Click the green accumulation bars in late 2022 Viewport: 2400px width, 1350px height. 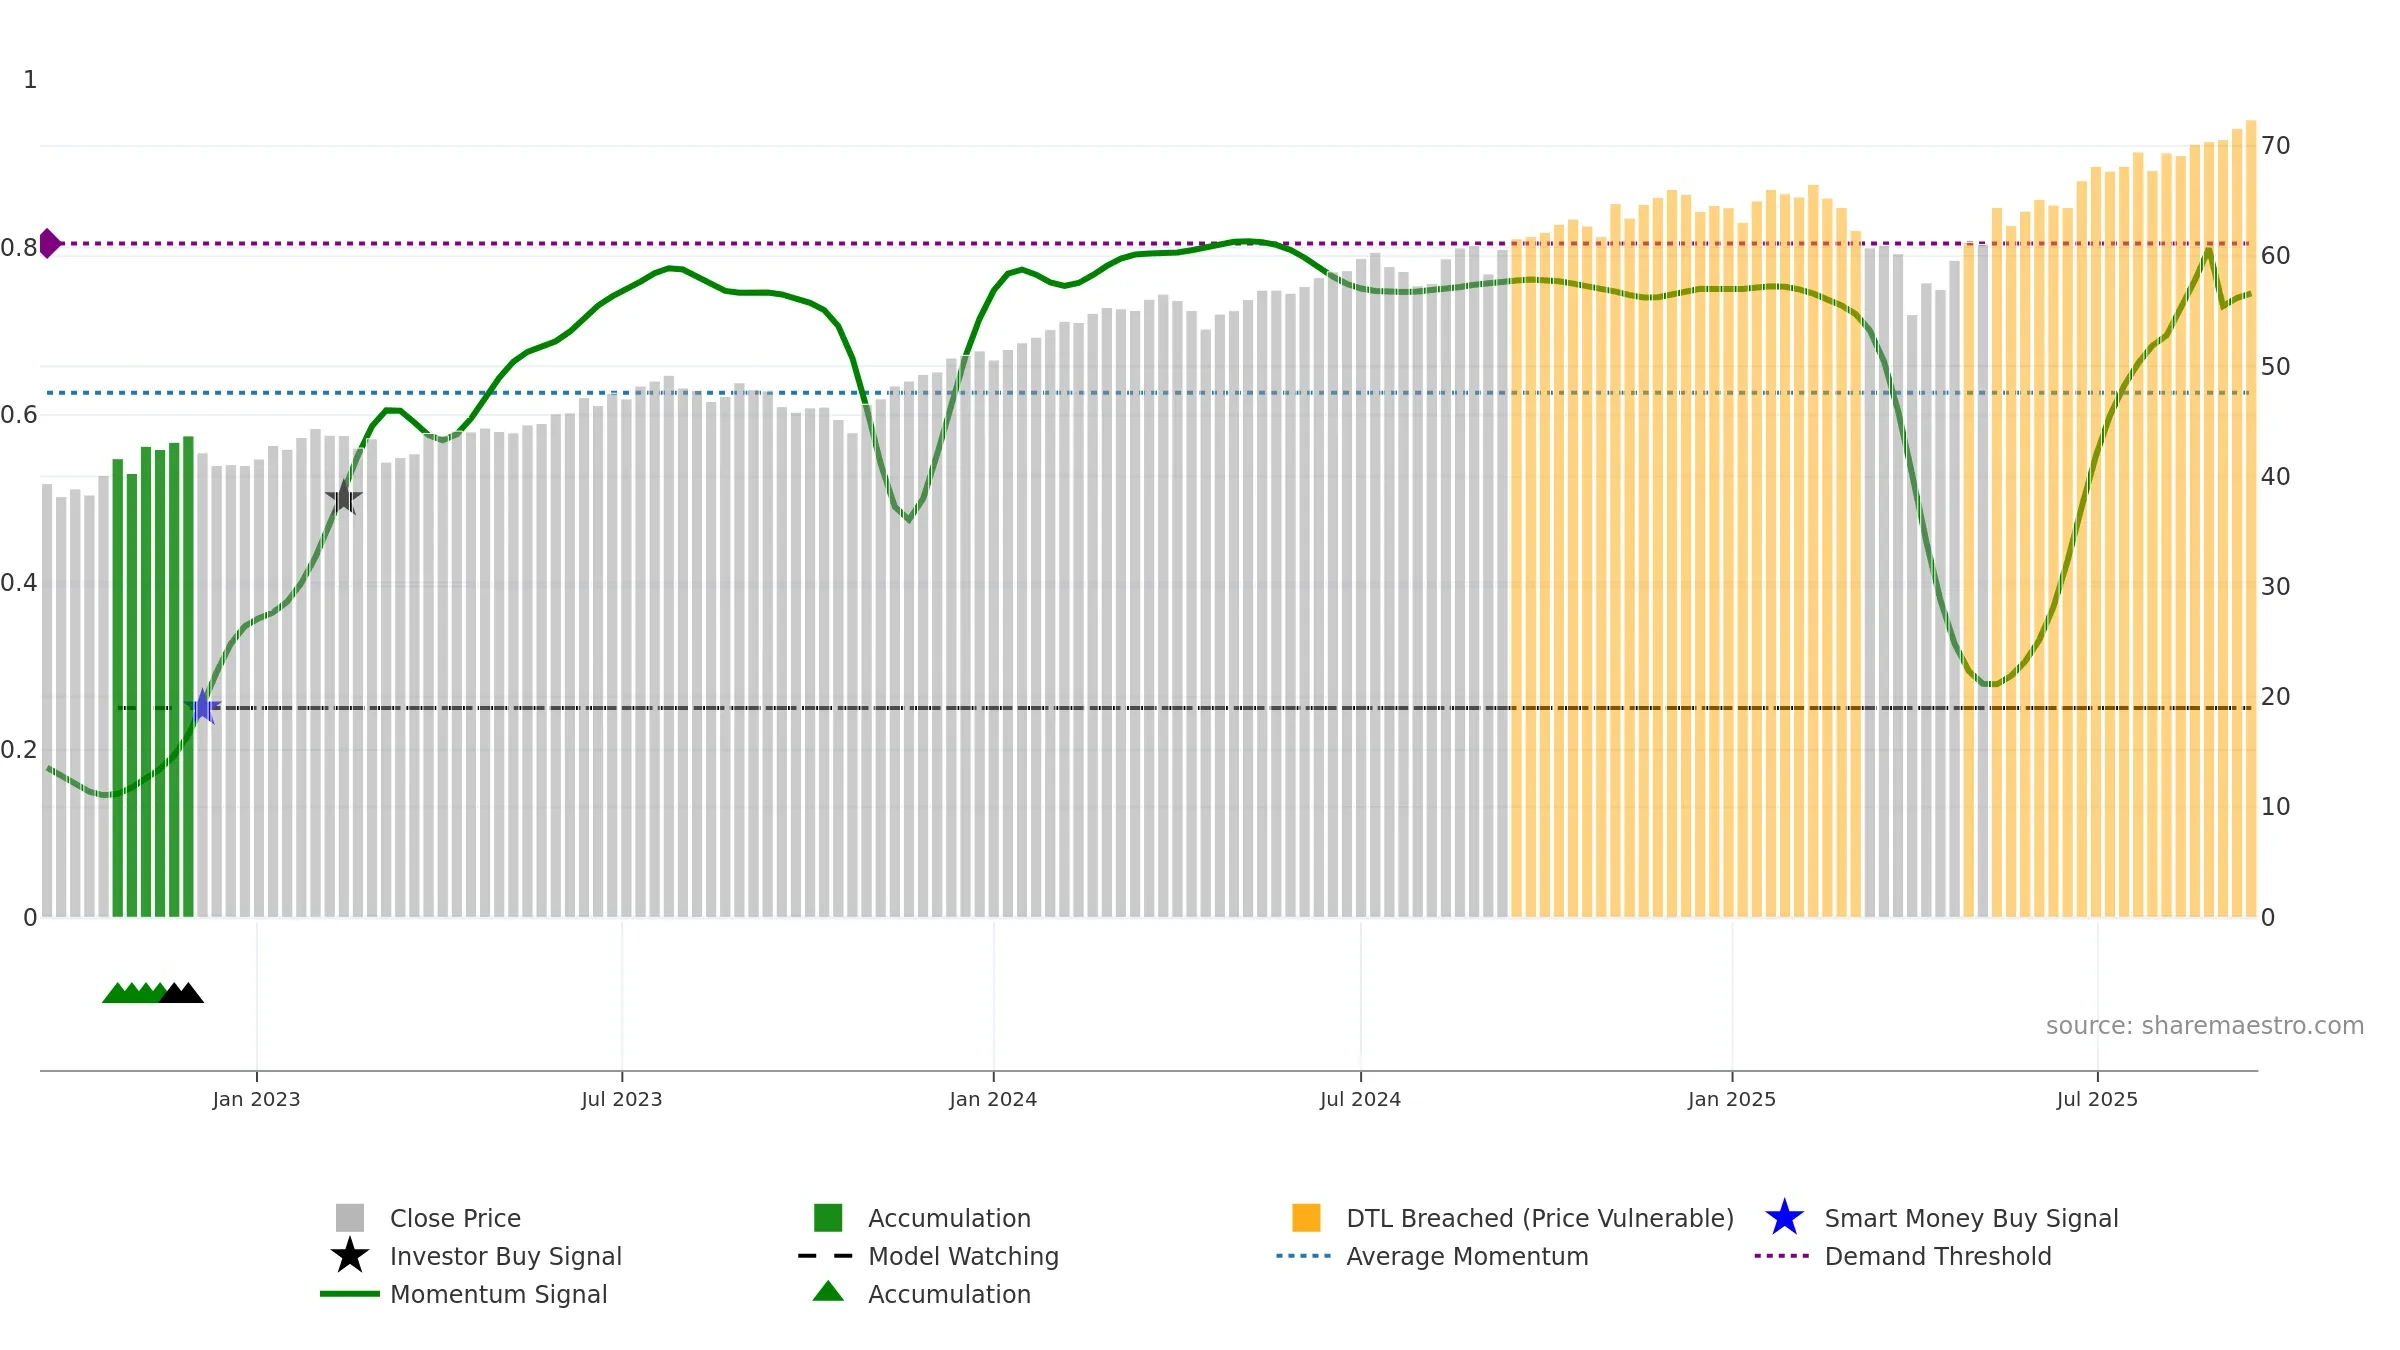click(153, 677)
